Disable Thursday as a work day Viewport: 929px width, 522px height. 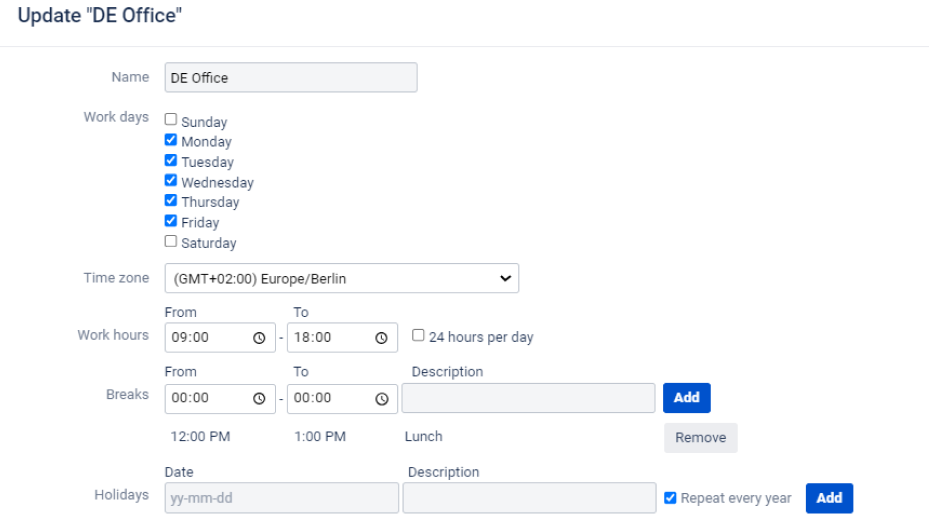click(171, 201)
